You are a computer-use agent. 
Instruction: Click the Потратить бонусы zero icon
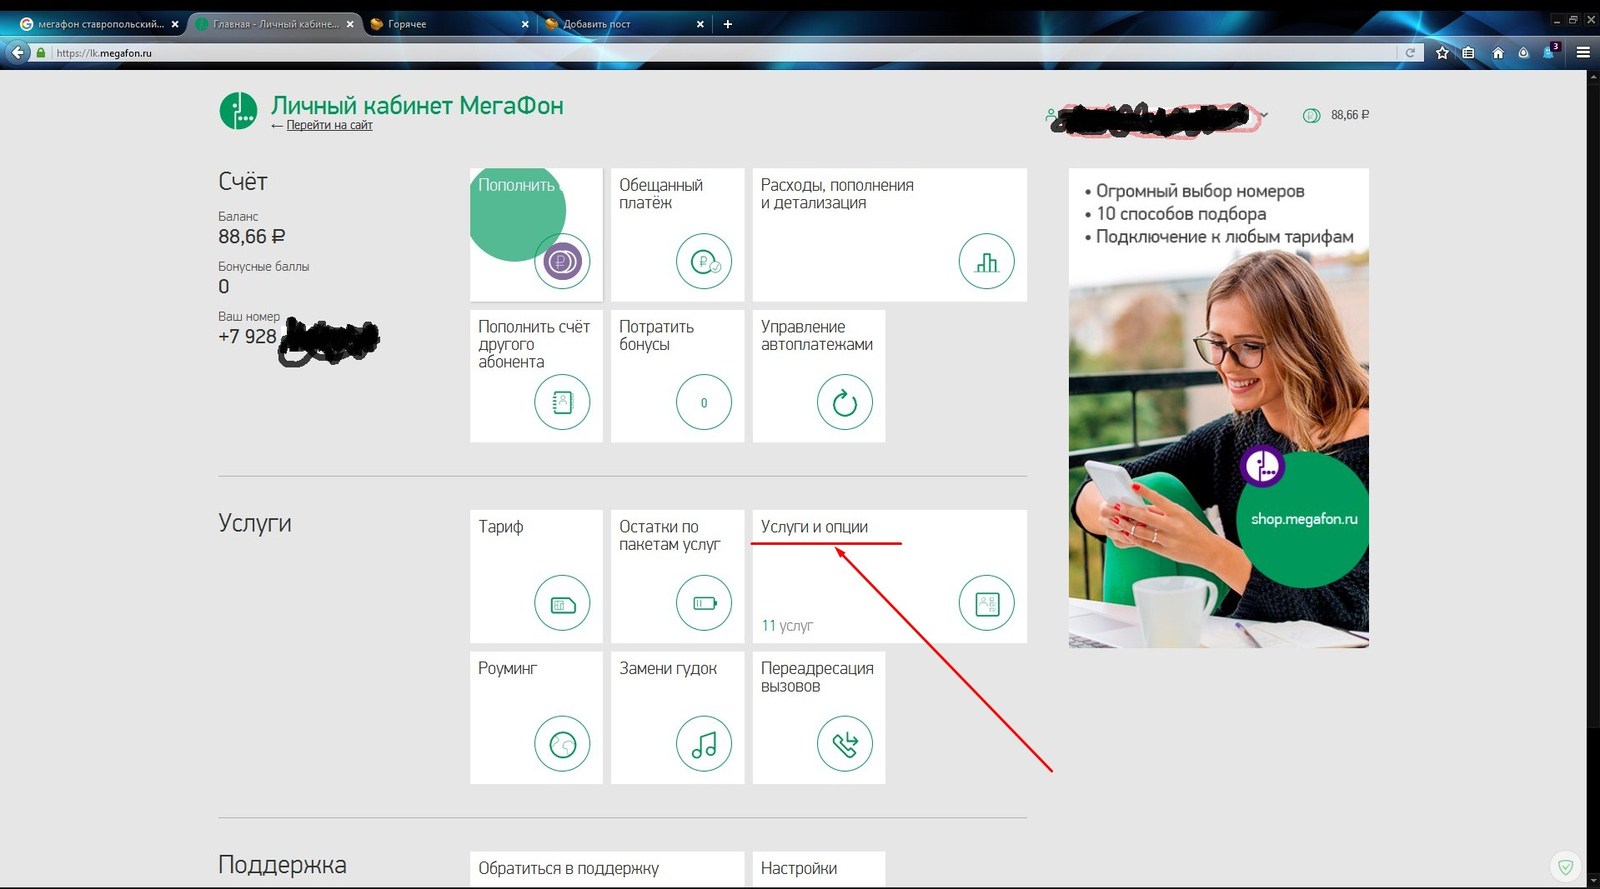click(x=704, y=403)
